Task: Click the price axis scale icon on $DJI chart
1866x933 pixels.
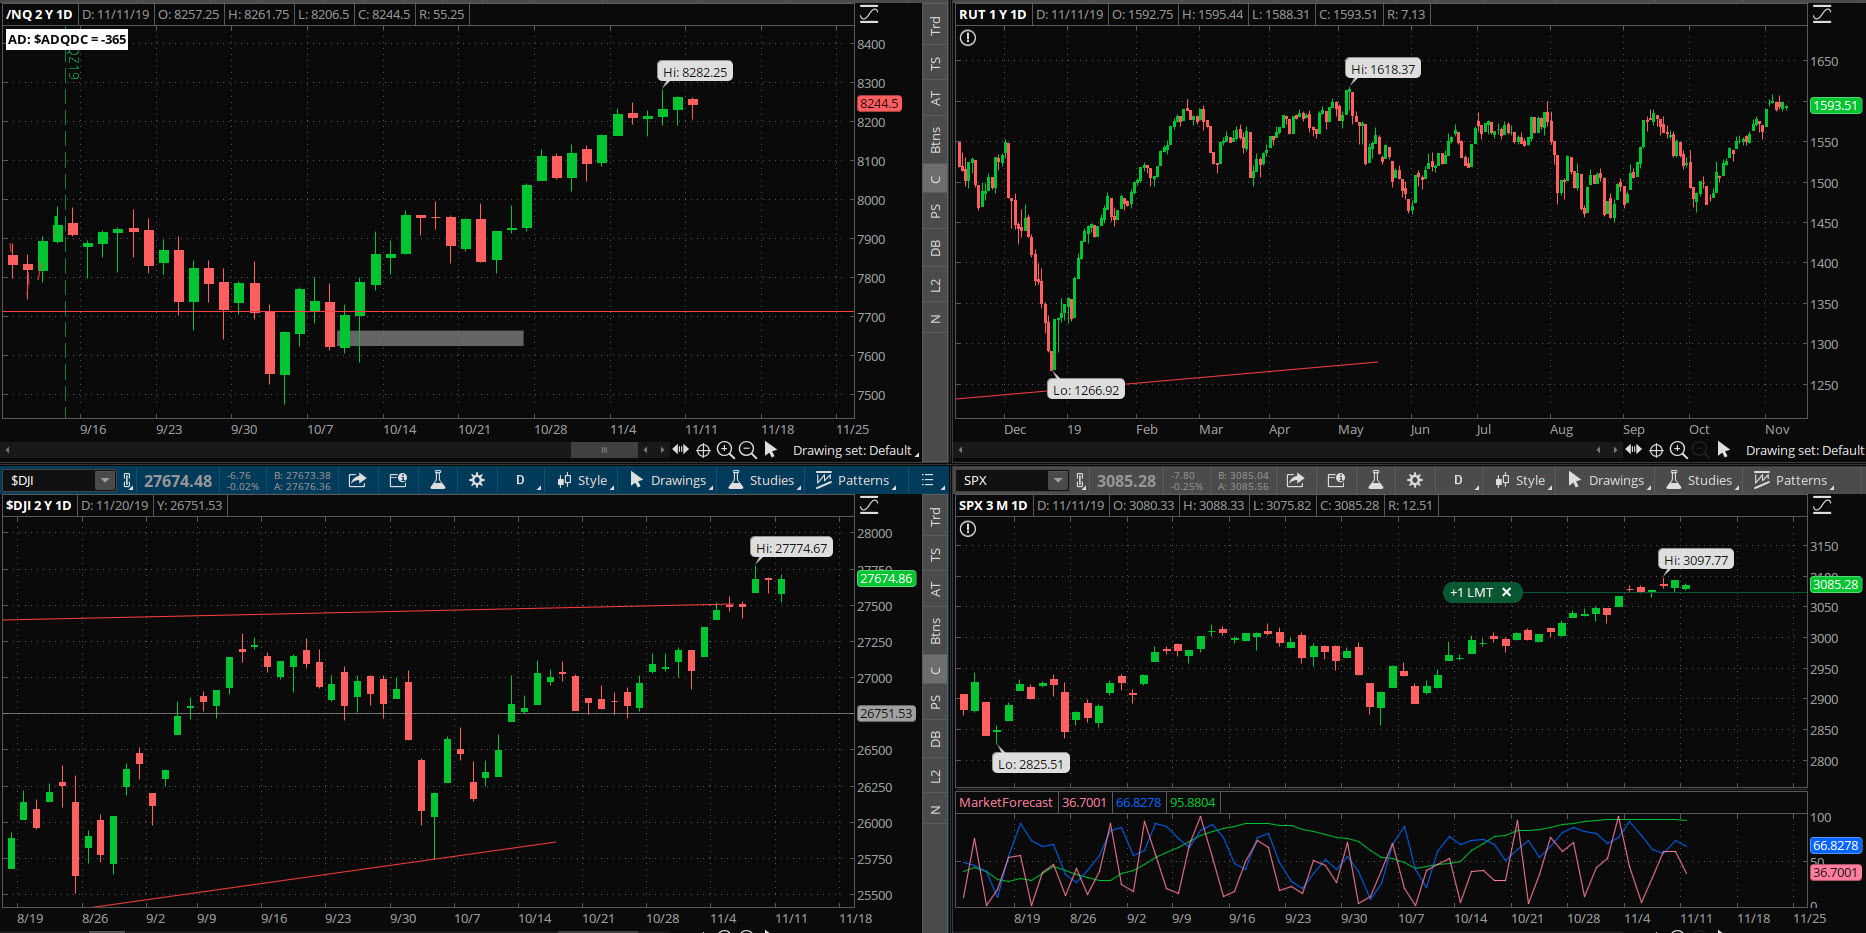Action: tap(869, 505)
